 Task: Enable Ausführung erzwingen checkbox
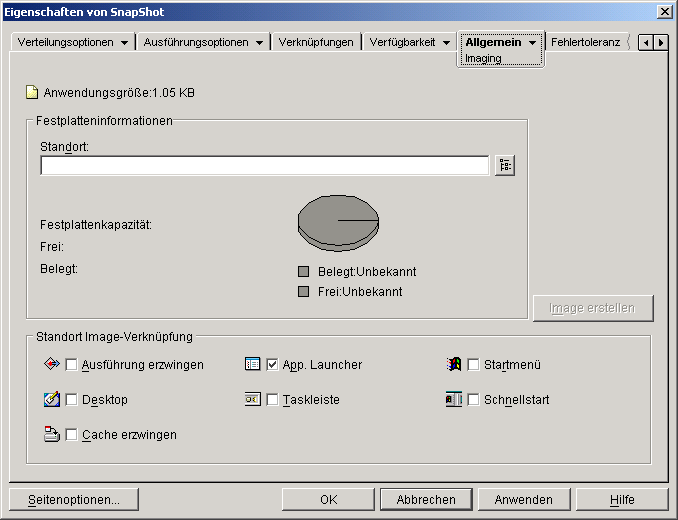click(x=71, y=364)
